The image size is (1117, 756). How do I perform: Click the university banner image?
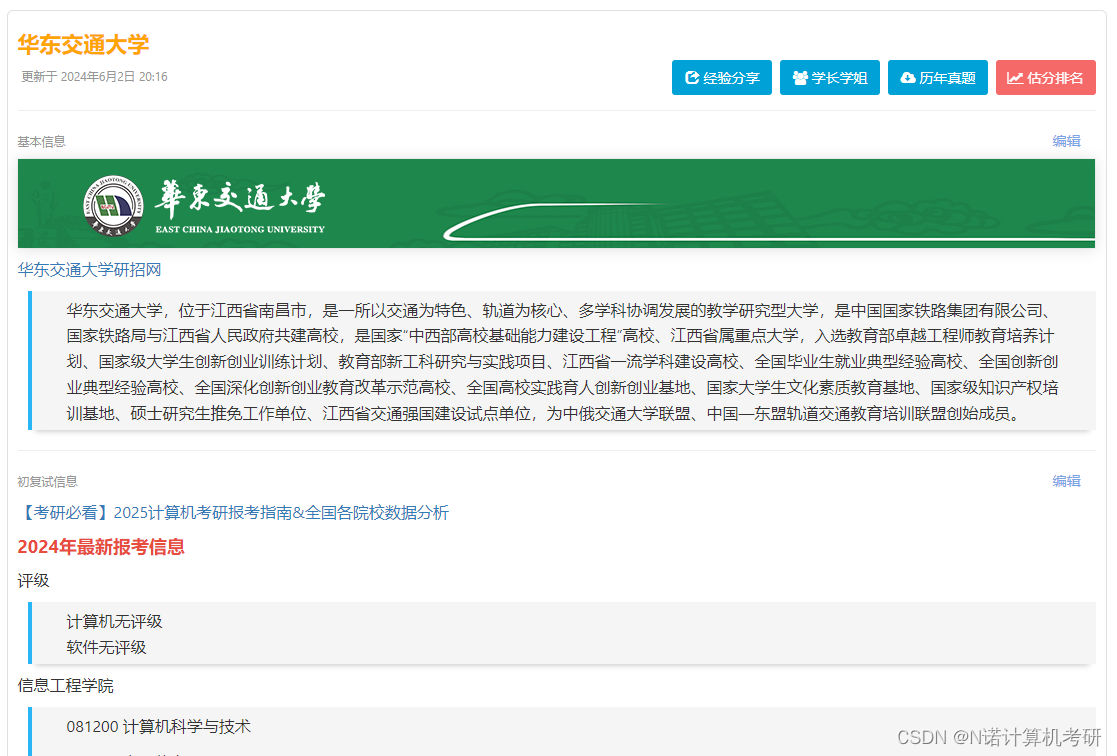[556, 203]
